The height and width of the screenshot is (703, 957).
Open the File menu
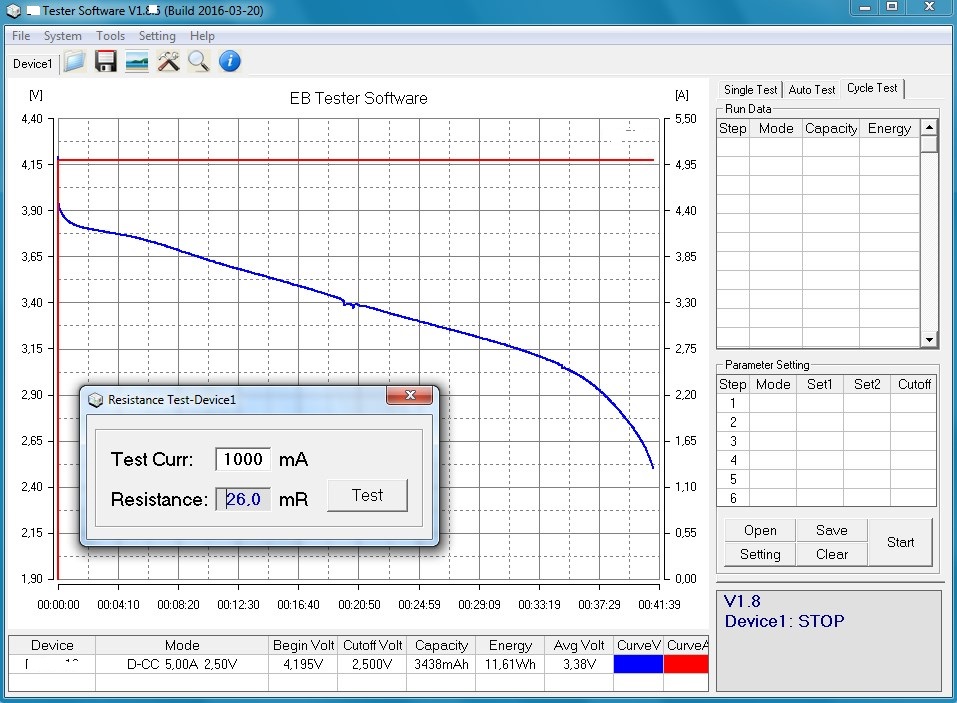[21, 36]
